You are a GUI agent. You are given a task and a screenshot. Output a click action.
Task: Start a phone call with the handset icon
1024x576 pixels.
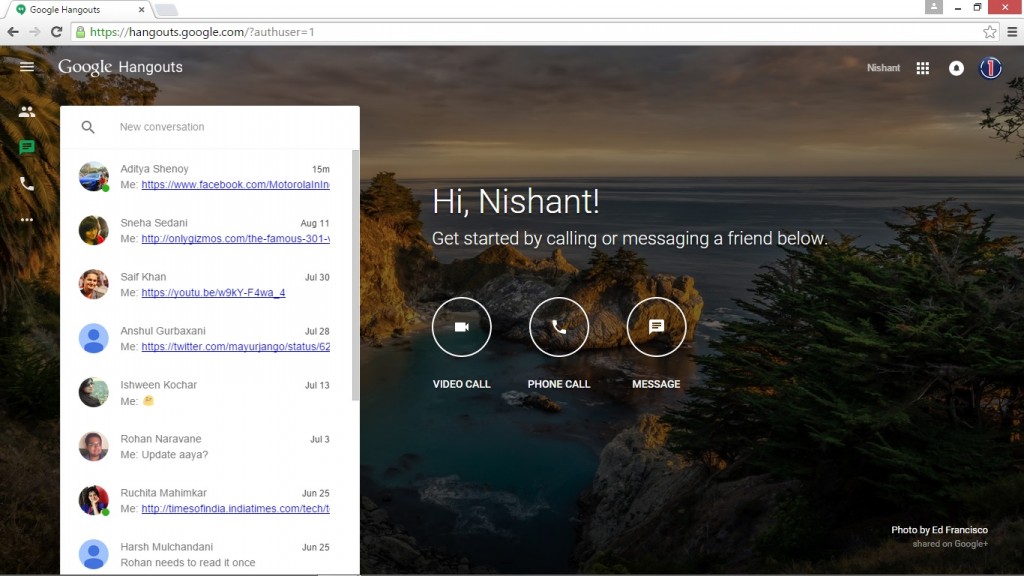pos(559,327)
